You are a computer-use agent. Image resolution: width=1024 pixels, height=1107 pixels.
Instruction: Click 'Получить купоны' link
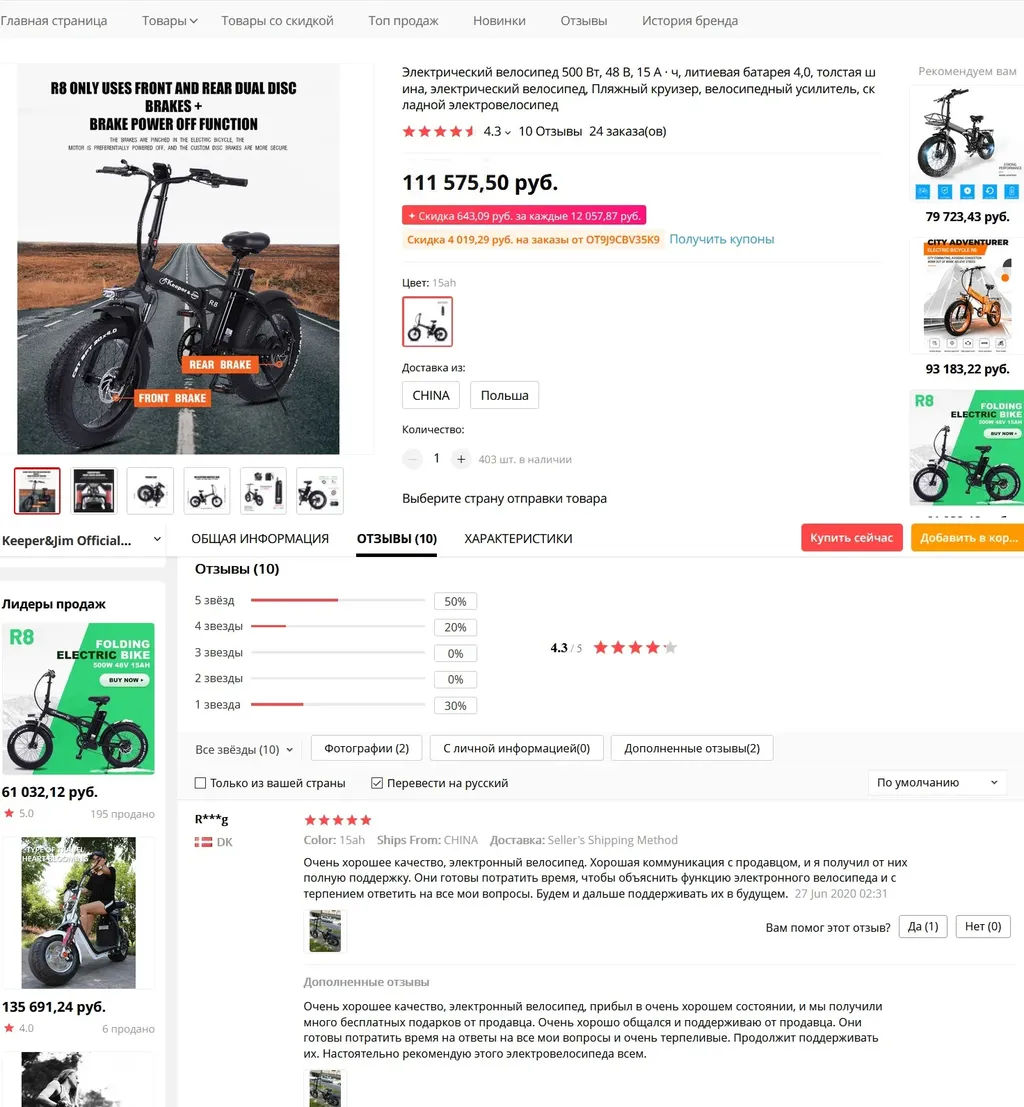pyautogui.click(x=722, y=239)
